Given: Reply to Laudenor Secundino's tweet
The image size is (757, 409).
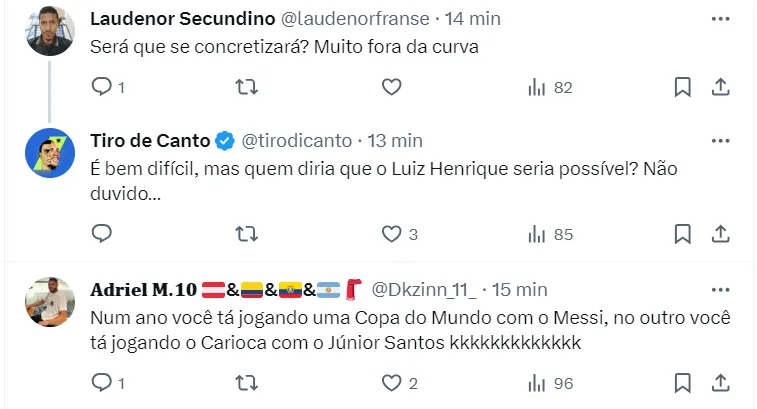Looking at the screenshot, I should pos(101,88).
